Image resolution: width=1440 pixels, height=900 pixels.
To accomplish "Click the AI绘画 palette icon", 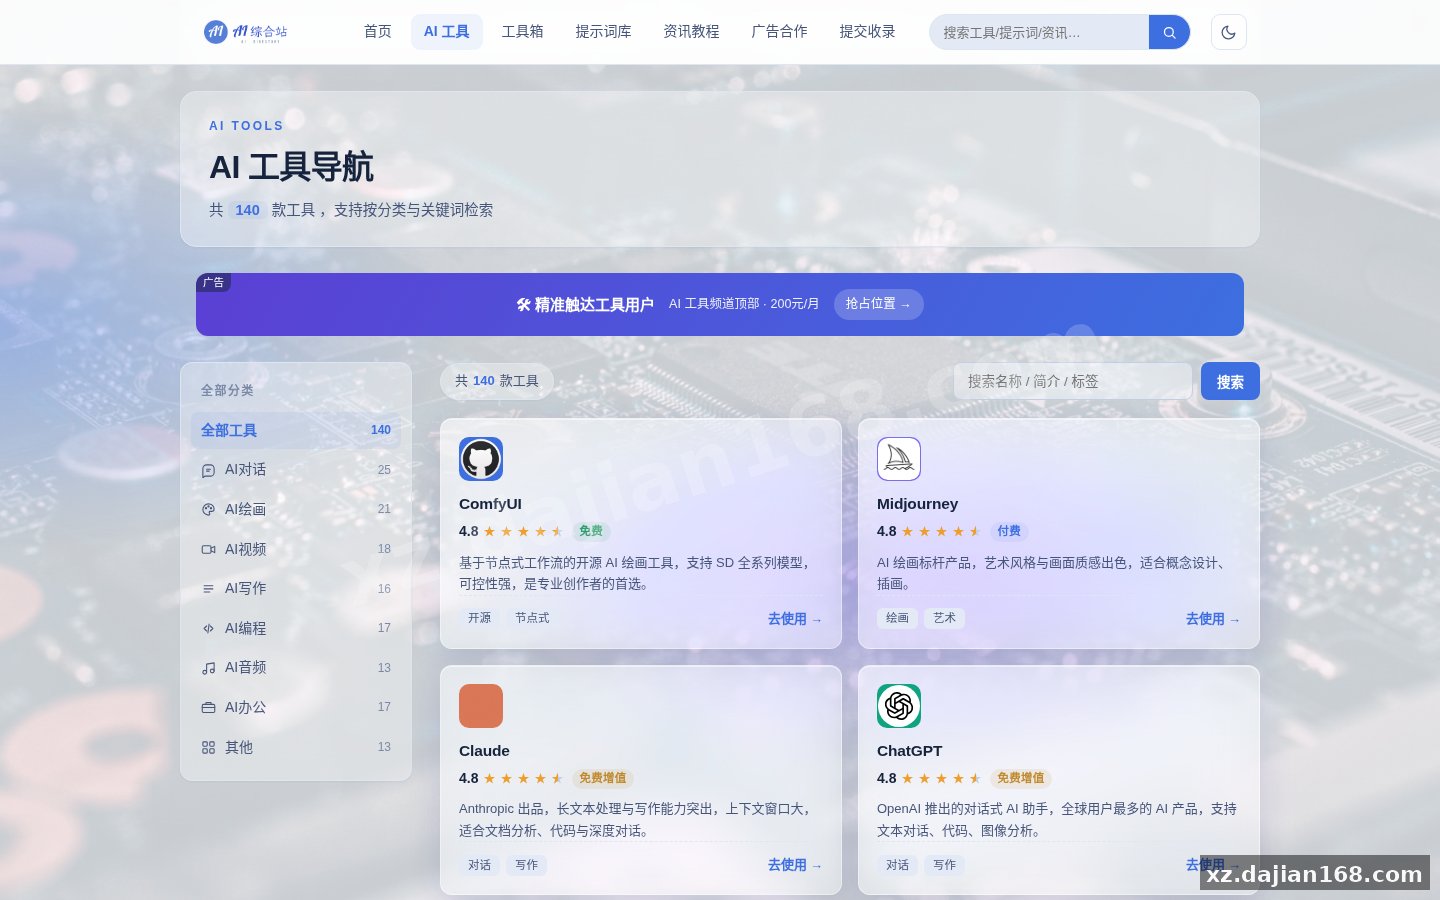I will tap(208, 509).
